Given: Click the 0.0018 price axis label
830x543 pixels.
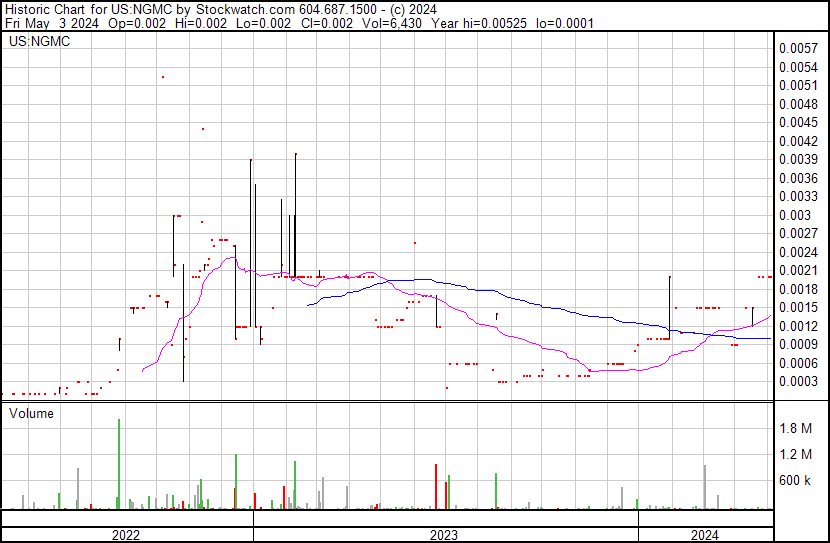Looking at the screenshot, I should (798, 289).
